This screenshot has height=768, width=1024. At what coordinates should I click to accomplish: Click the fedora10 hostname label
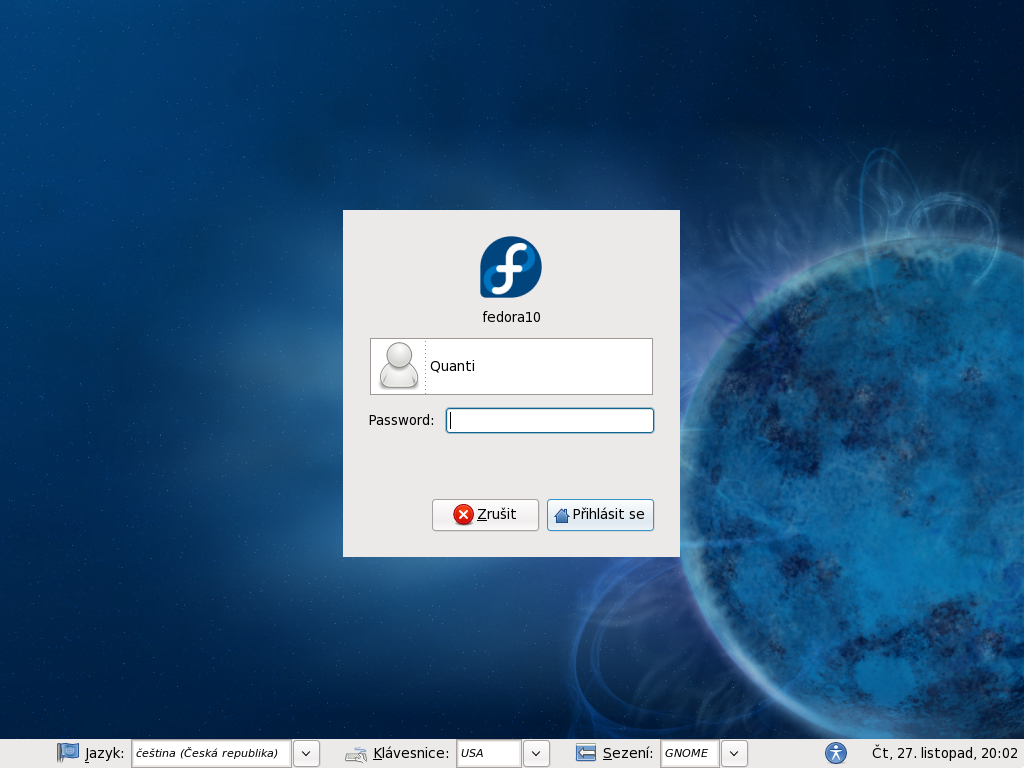[511, 317]
